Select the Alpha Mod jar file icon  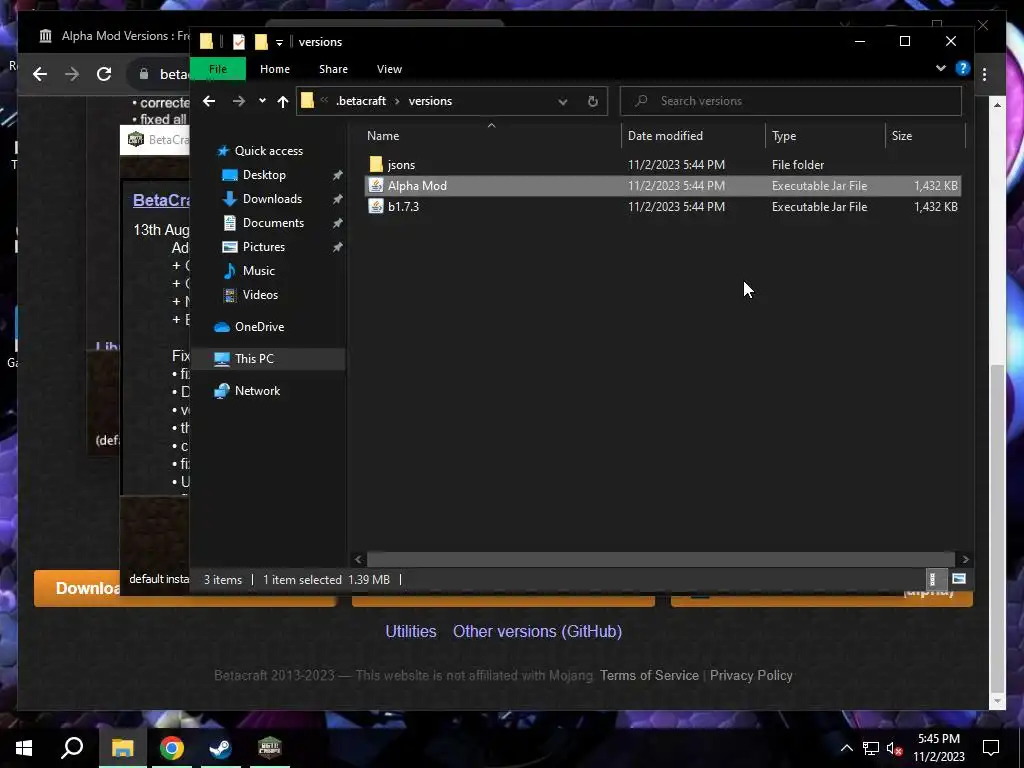click(x=376, y=185)
